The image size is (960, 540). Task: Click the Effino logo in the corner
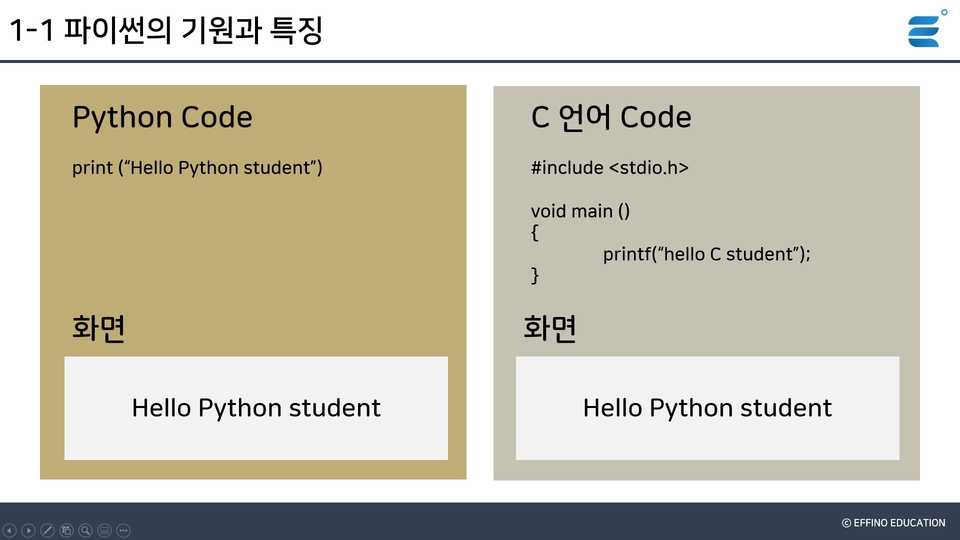[926, 28]
